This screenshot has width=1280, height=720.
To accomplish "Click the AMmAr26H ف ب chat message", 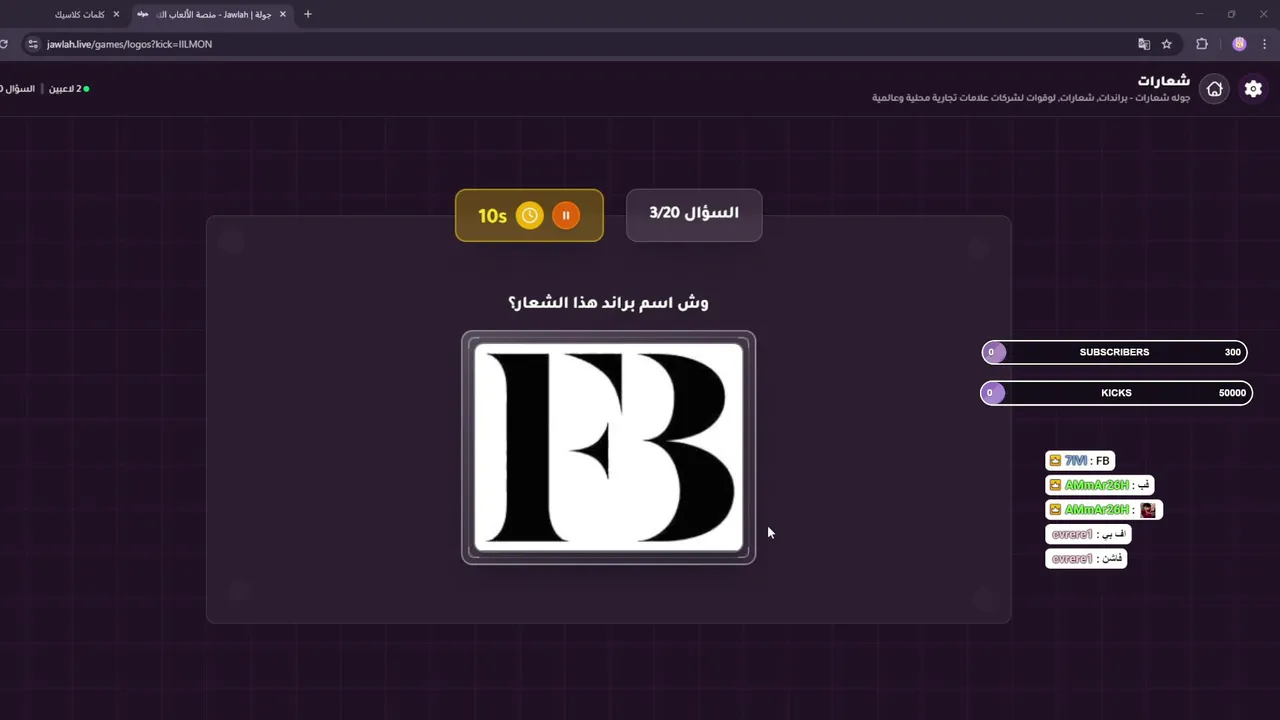I will point(1100,485).
